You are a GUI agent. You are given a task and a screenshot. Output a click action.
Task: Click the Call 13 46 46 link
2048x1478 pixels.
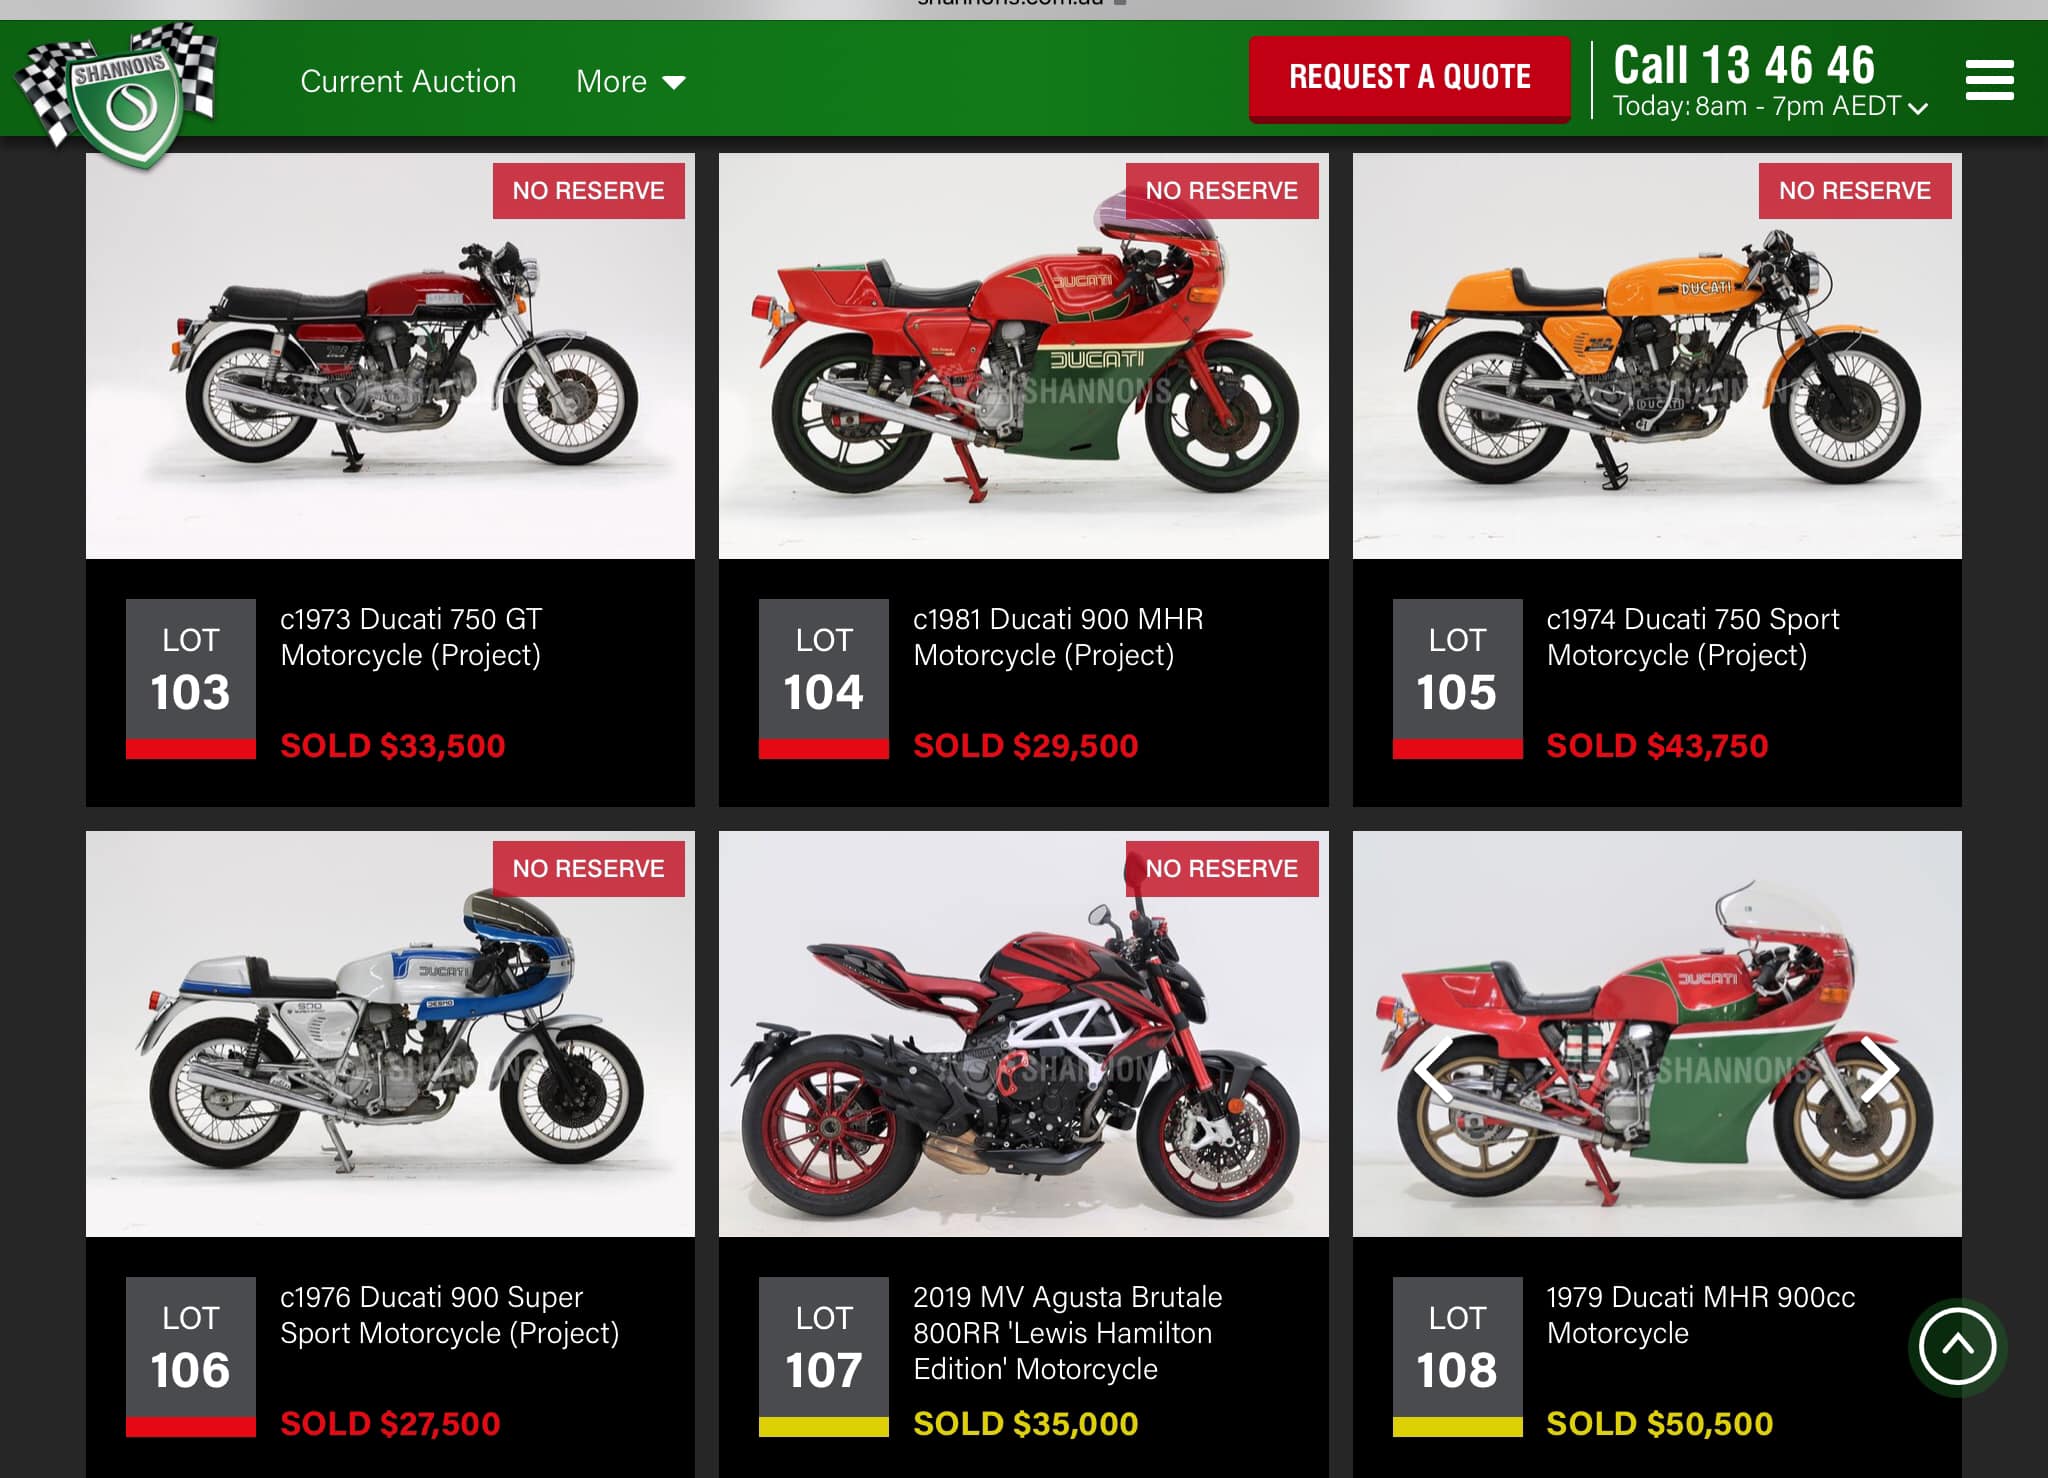click(x=1744, y=65)
